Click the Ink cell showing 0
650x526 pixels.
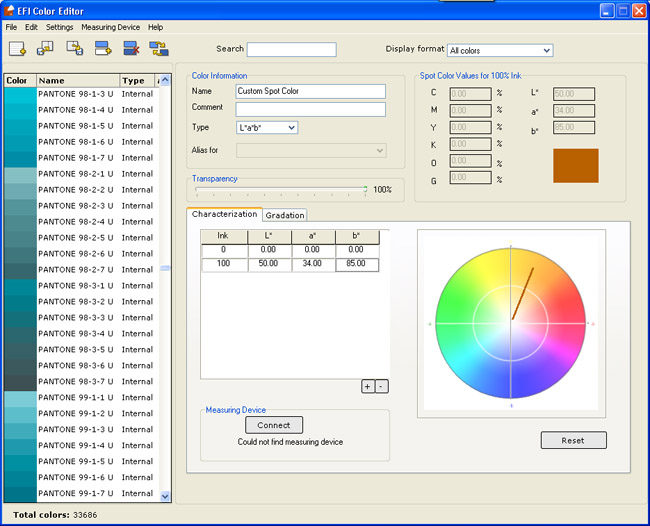224,250
